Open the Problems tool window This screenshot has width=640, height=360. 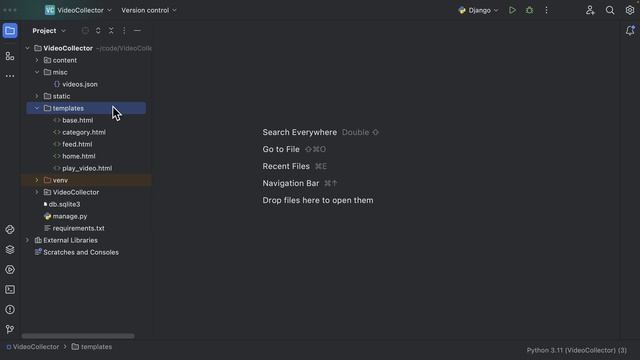pyautogui.click(x=10, y=310)
